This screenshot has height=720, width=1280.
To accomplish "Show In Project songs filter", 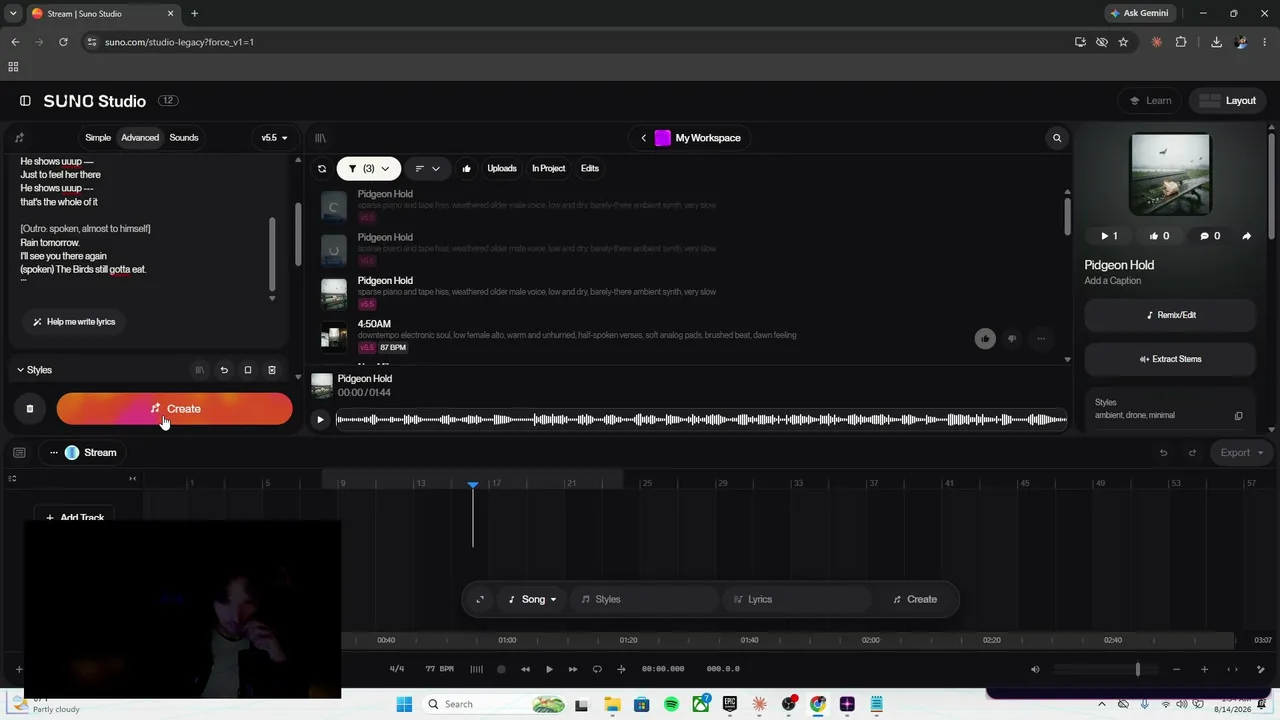I will [549, 169].
